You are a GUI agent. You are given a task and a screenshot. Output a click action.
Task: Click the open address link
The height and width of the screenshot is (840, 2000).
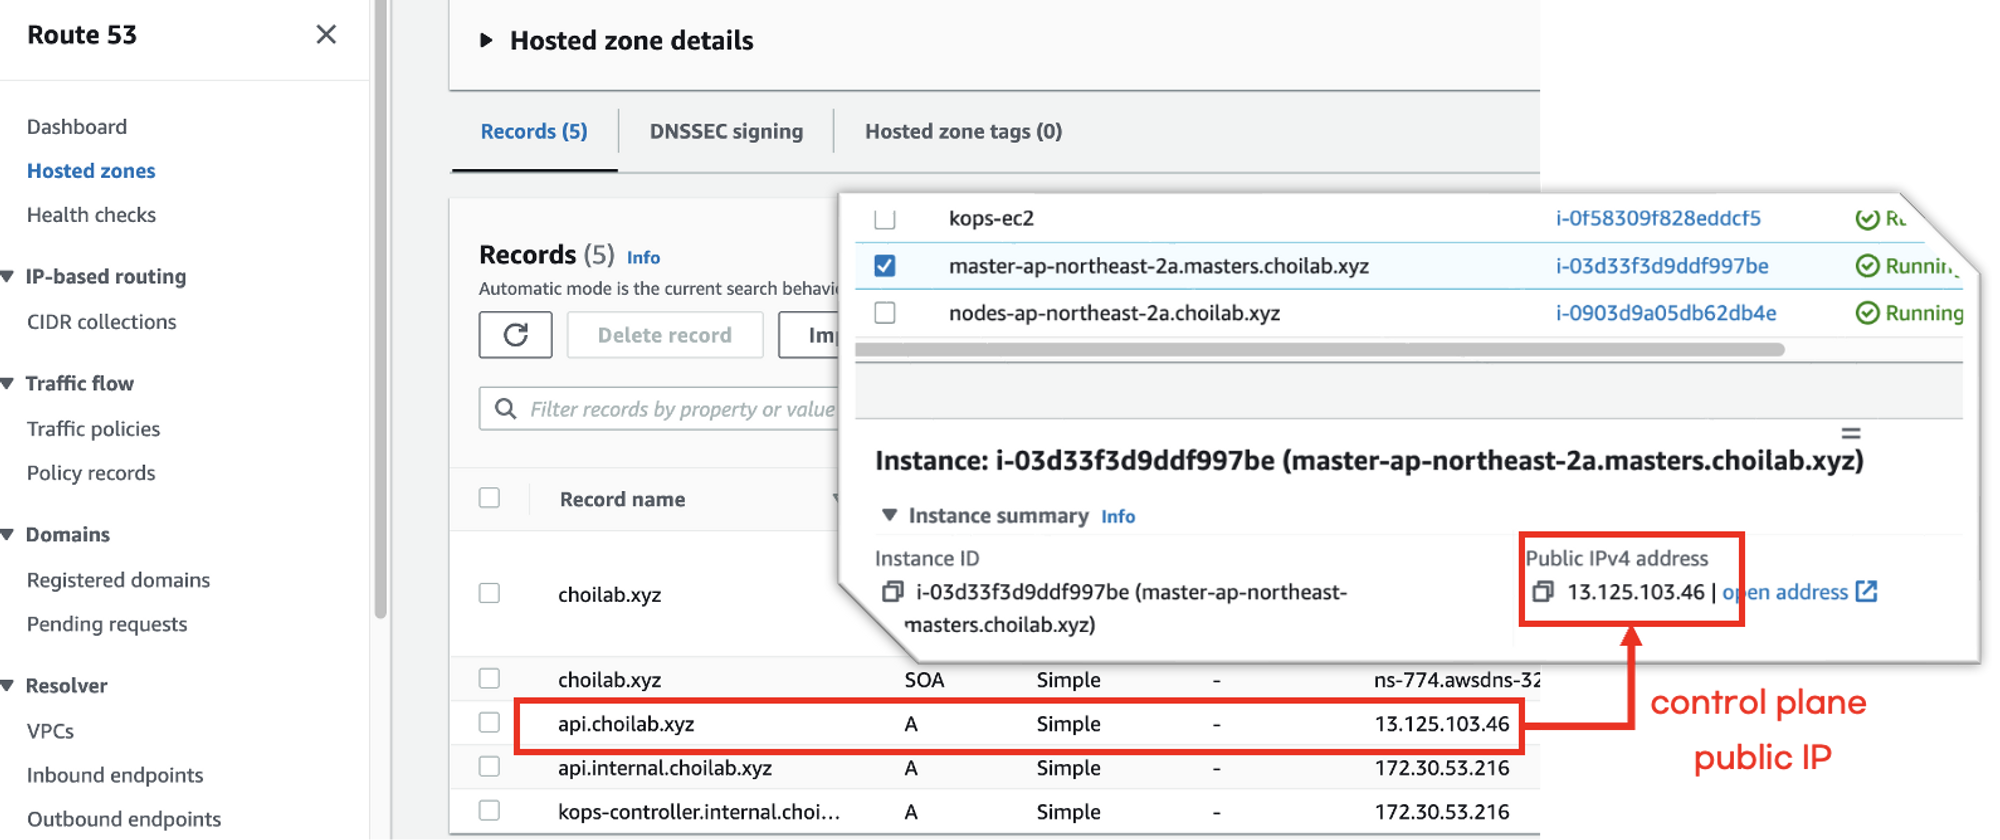pyautogui.click(x=1785, y=592)
